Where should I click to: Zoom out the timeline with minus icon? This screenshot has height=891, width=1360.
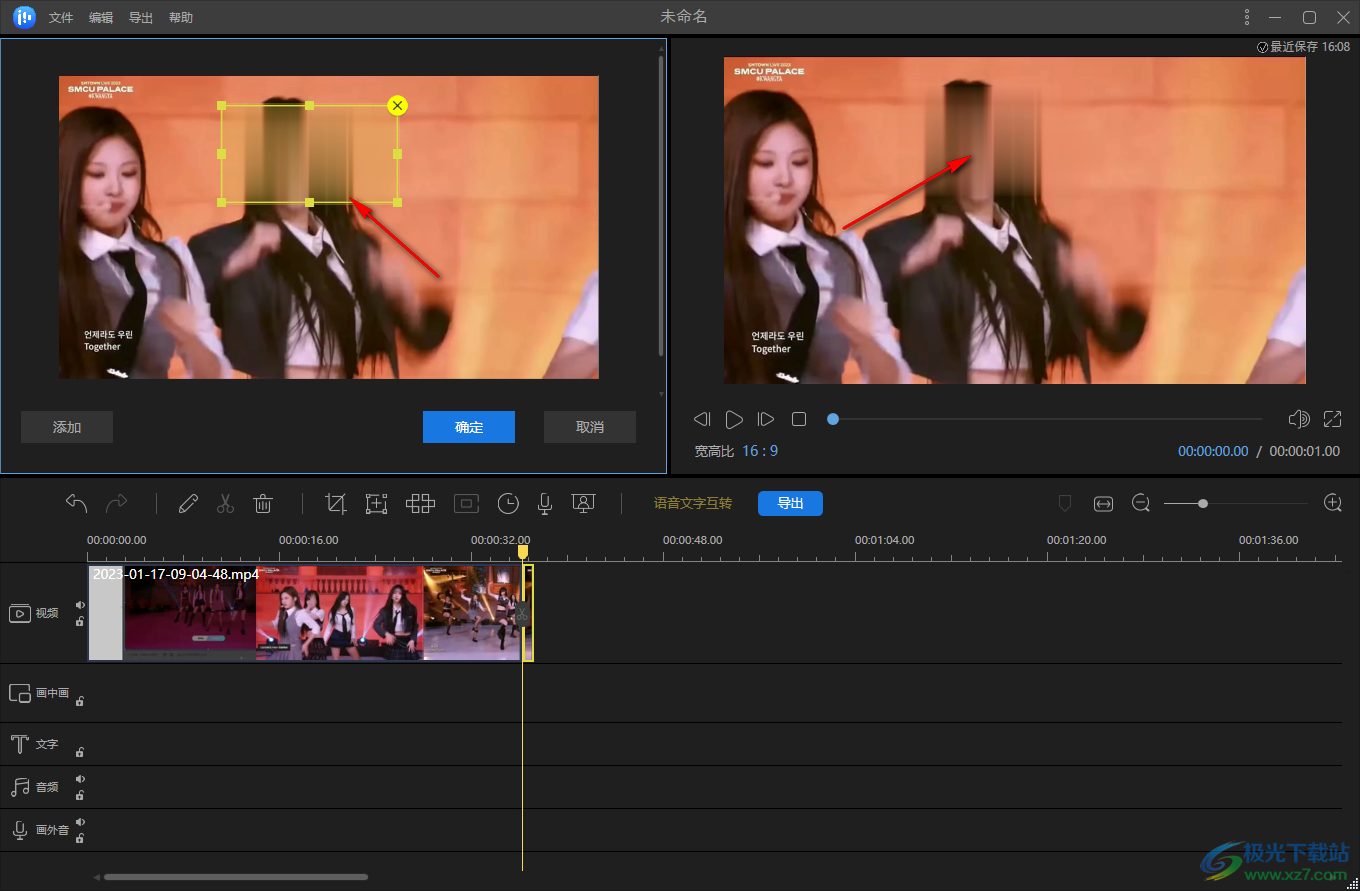(1141, 503)
